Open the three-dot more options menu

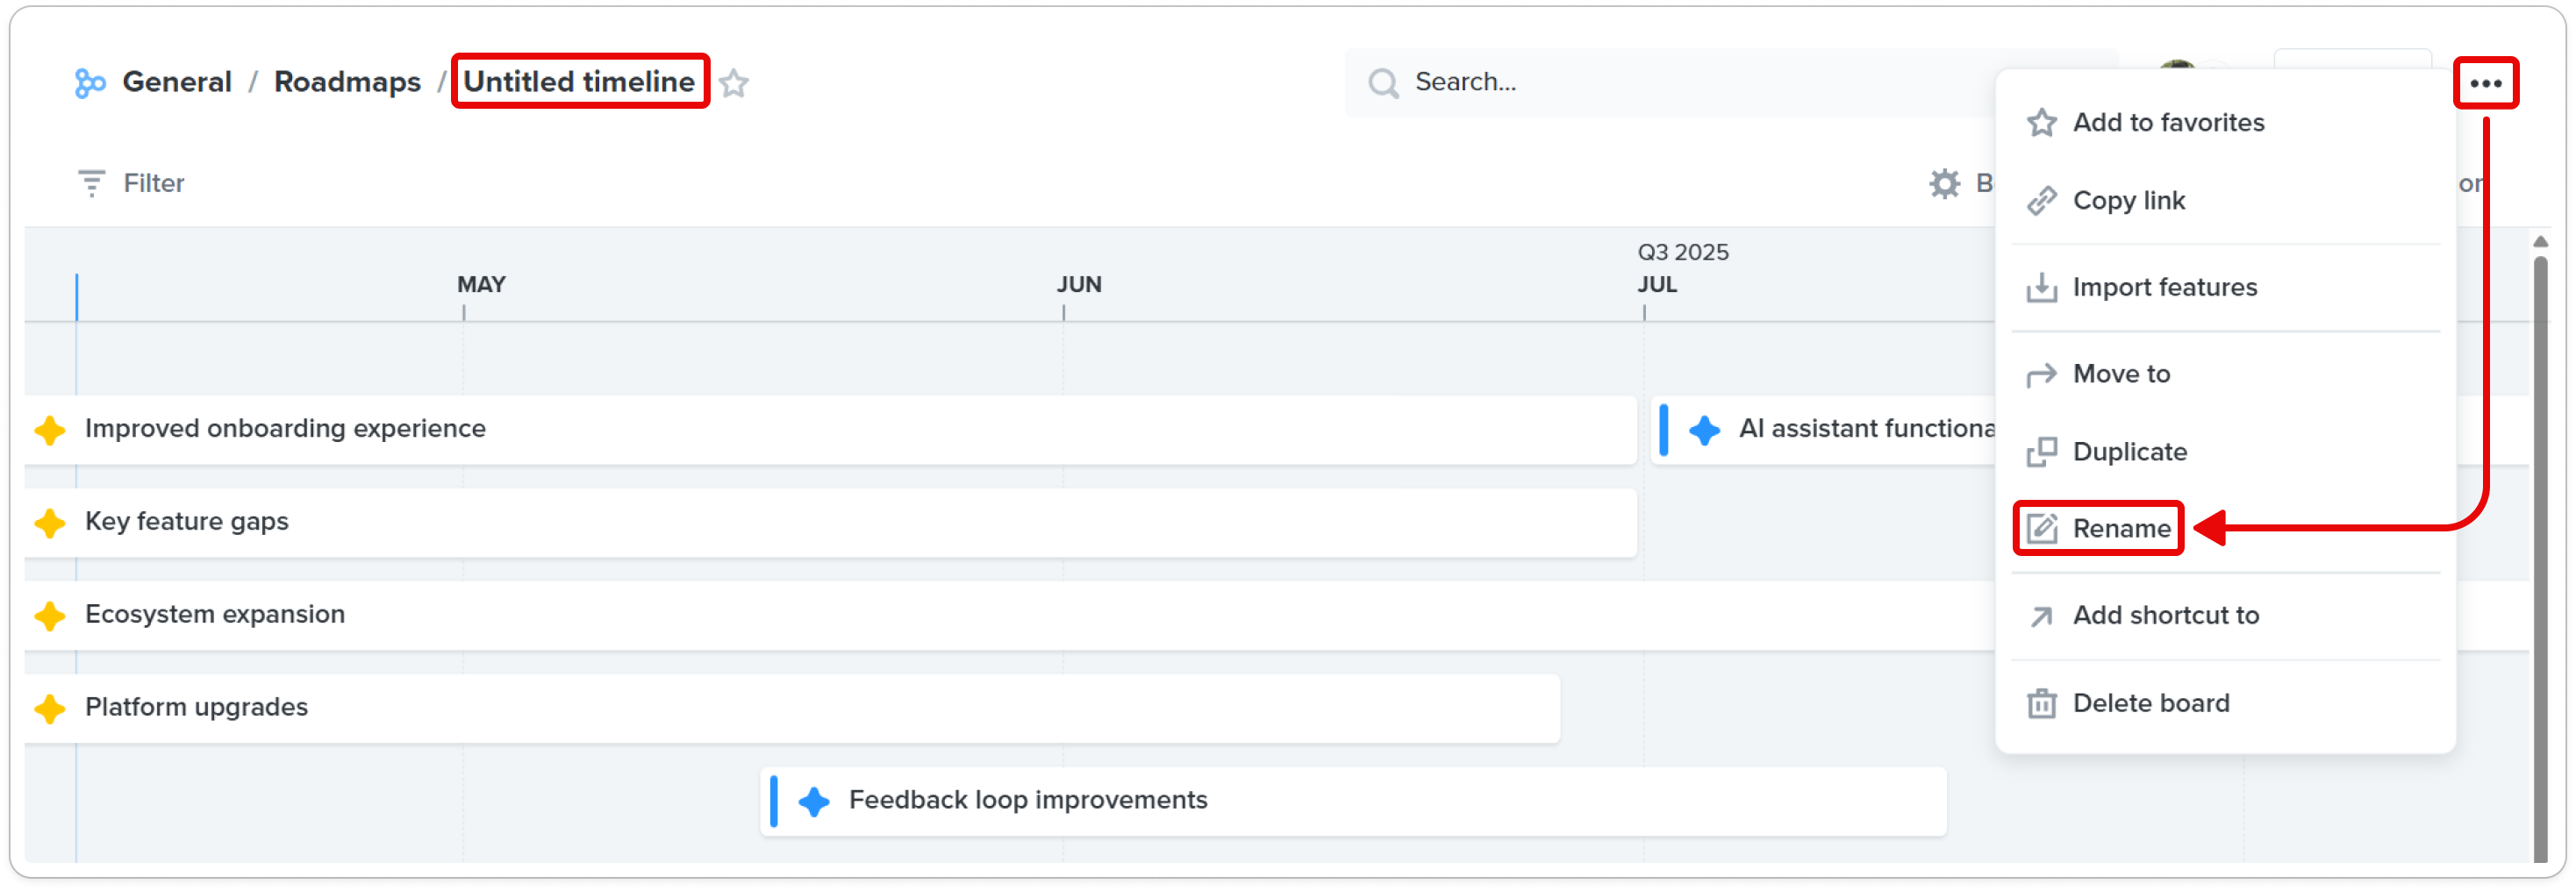[2485, 83]
